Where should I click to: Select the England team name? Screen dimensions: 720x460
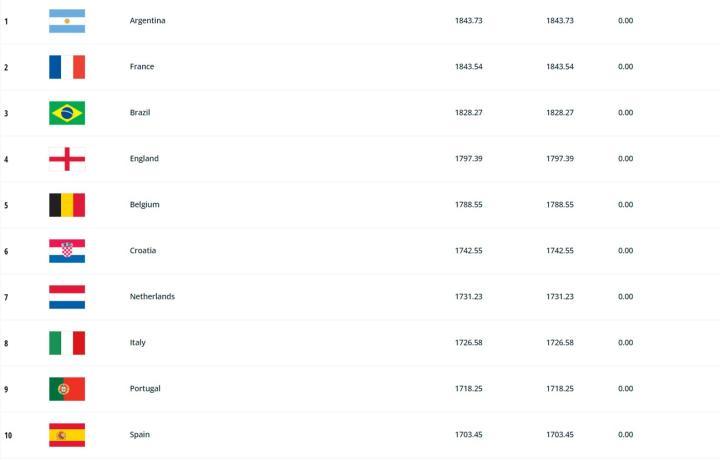click(144, 159)
